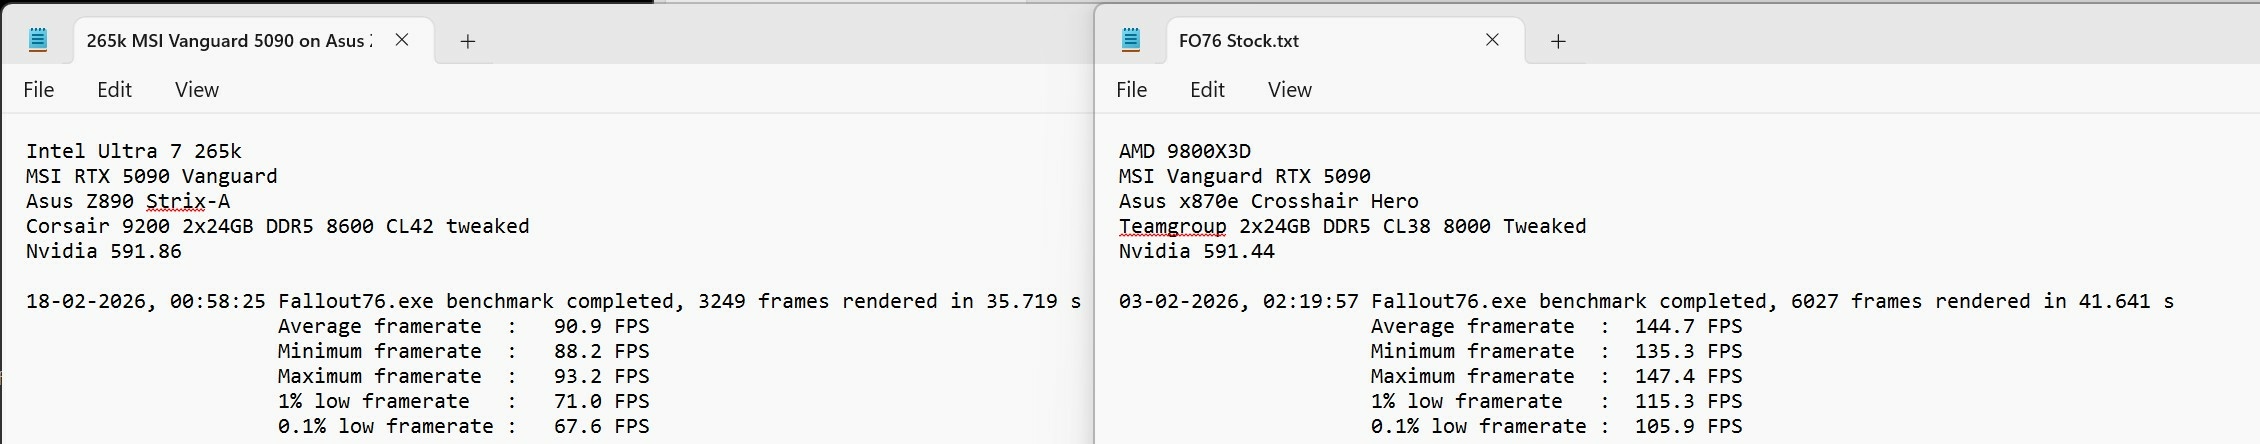The width and height of the screenshot is (2260, 444).
Task: Open the Edit menu in the 265k MSI Vanguard window
Action: tap(114, 90)
